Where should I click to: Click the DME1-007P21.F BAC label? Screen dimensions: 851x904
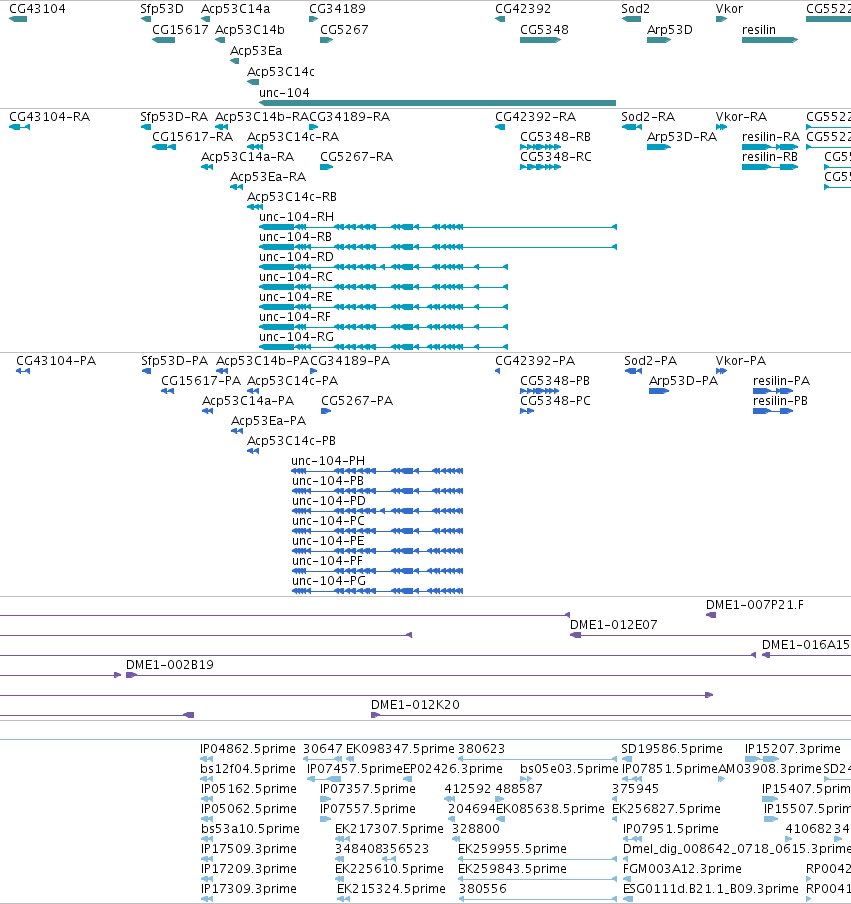pyautogui.click(x=755, y=605)
